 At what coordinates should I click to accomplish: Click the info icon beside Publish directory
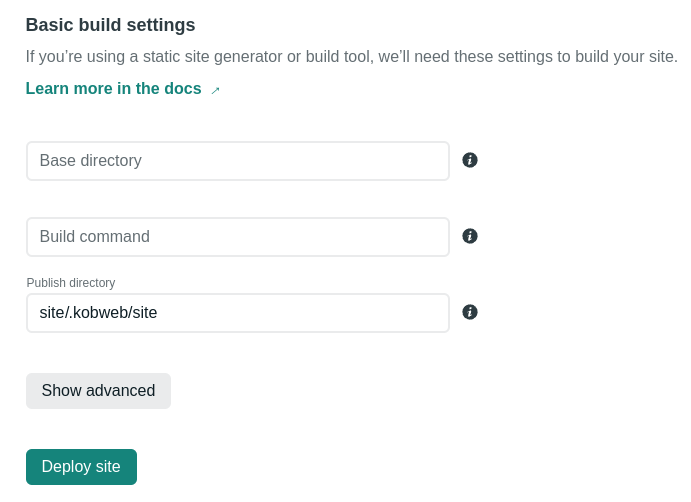coord(470,312)
